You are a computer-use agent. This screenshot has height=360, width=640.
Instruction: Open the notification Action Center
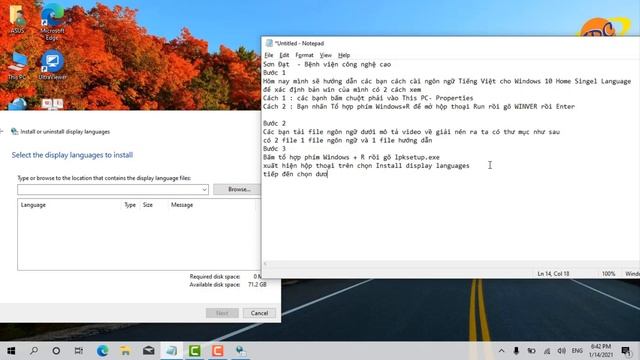(626, 351)
